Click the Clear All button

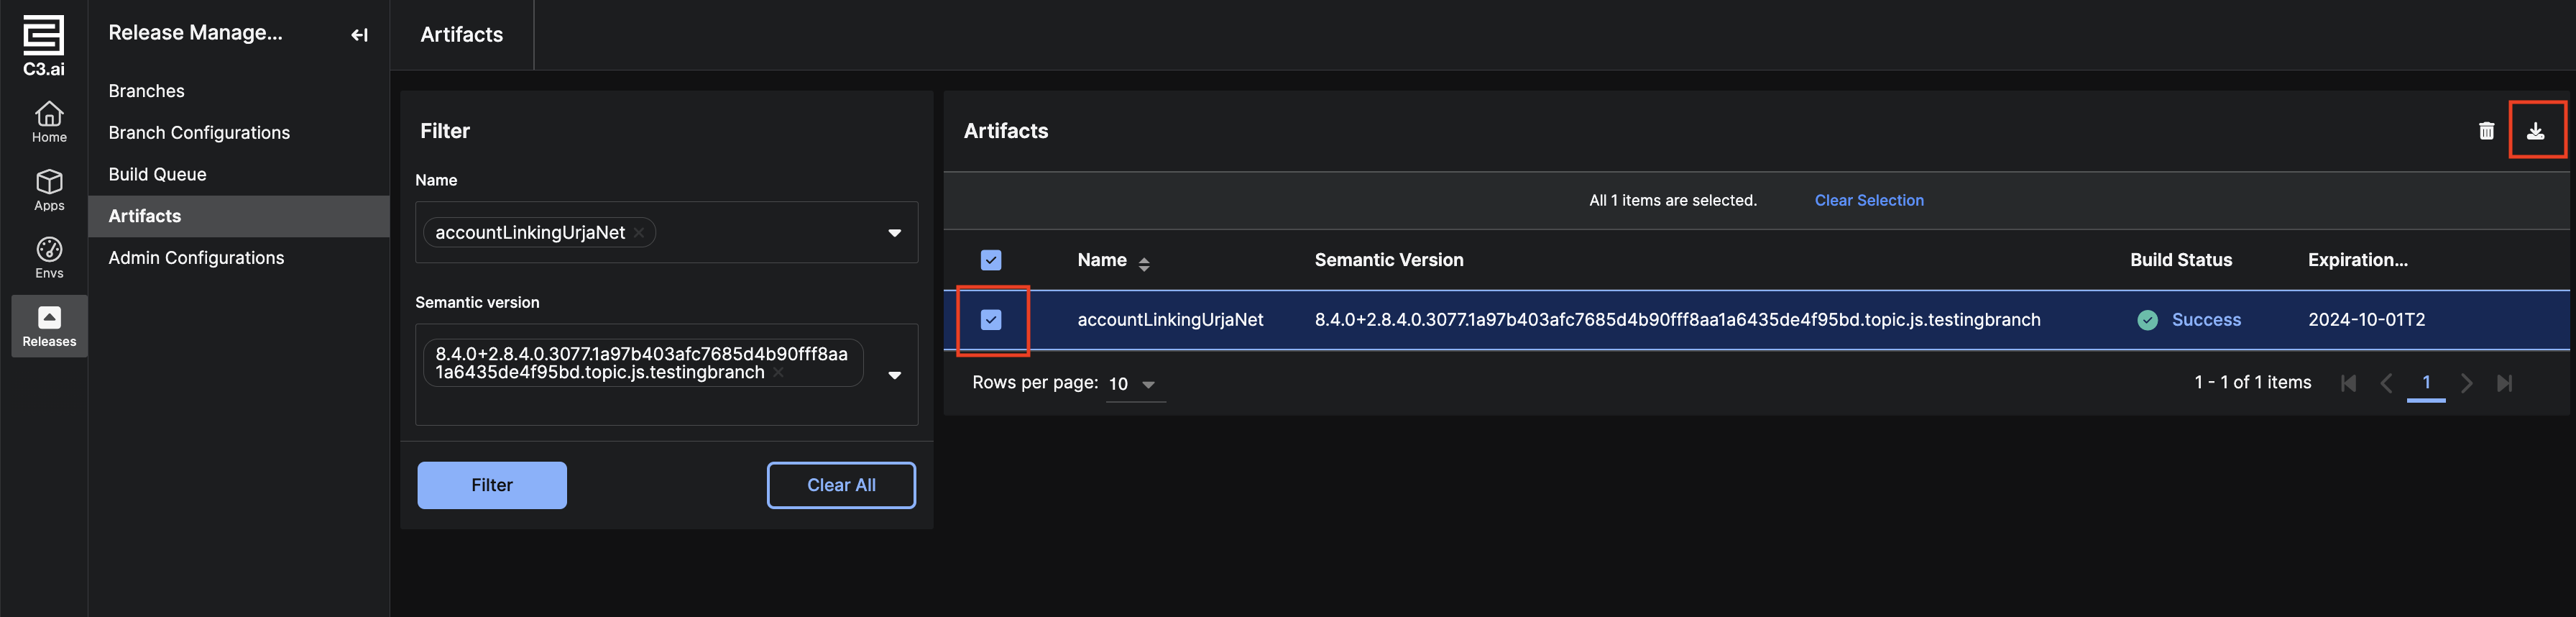[x=840, y=485]
